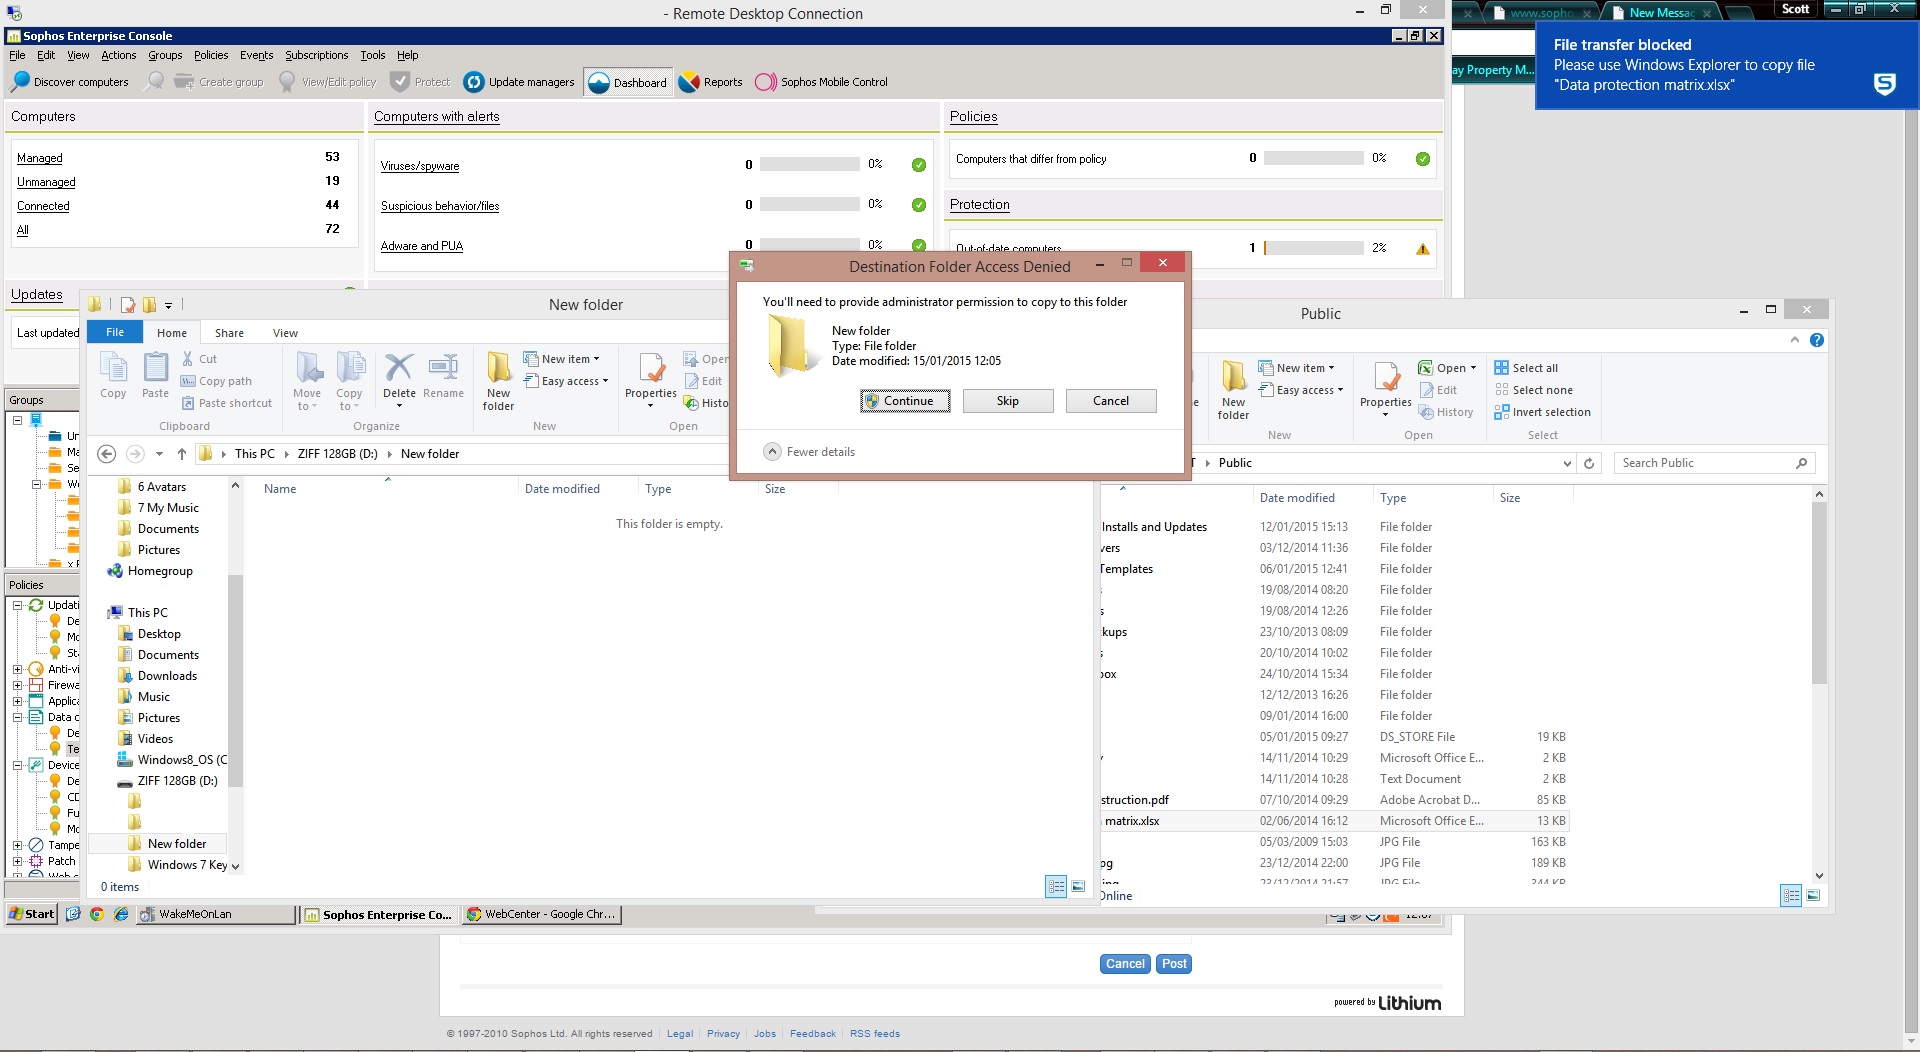Screen dimensions: 1920x1052
Task: Open File tab in New folder window
Action: point(115,332)
